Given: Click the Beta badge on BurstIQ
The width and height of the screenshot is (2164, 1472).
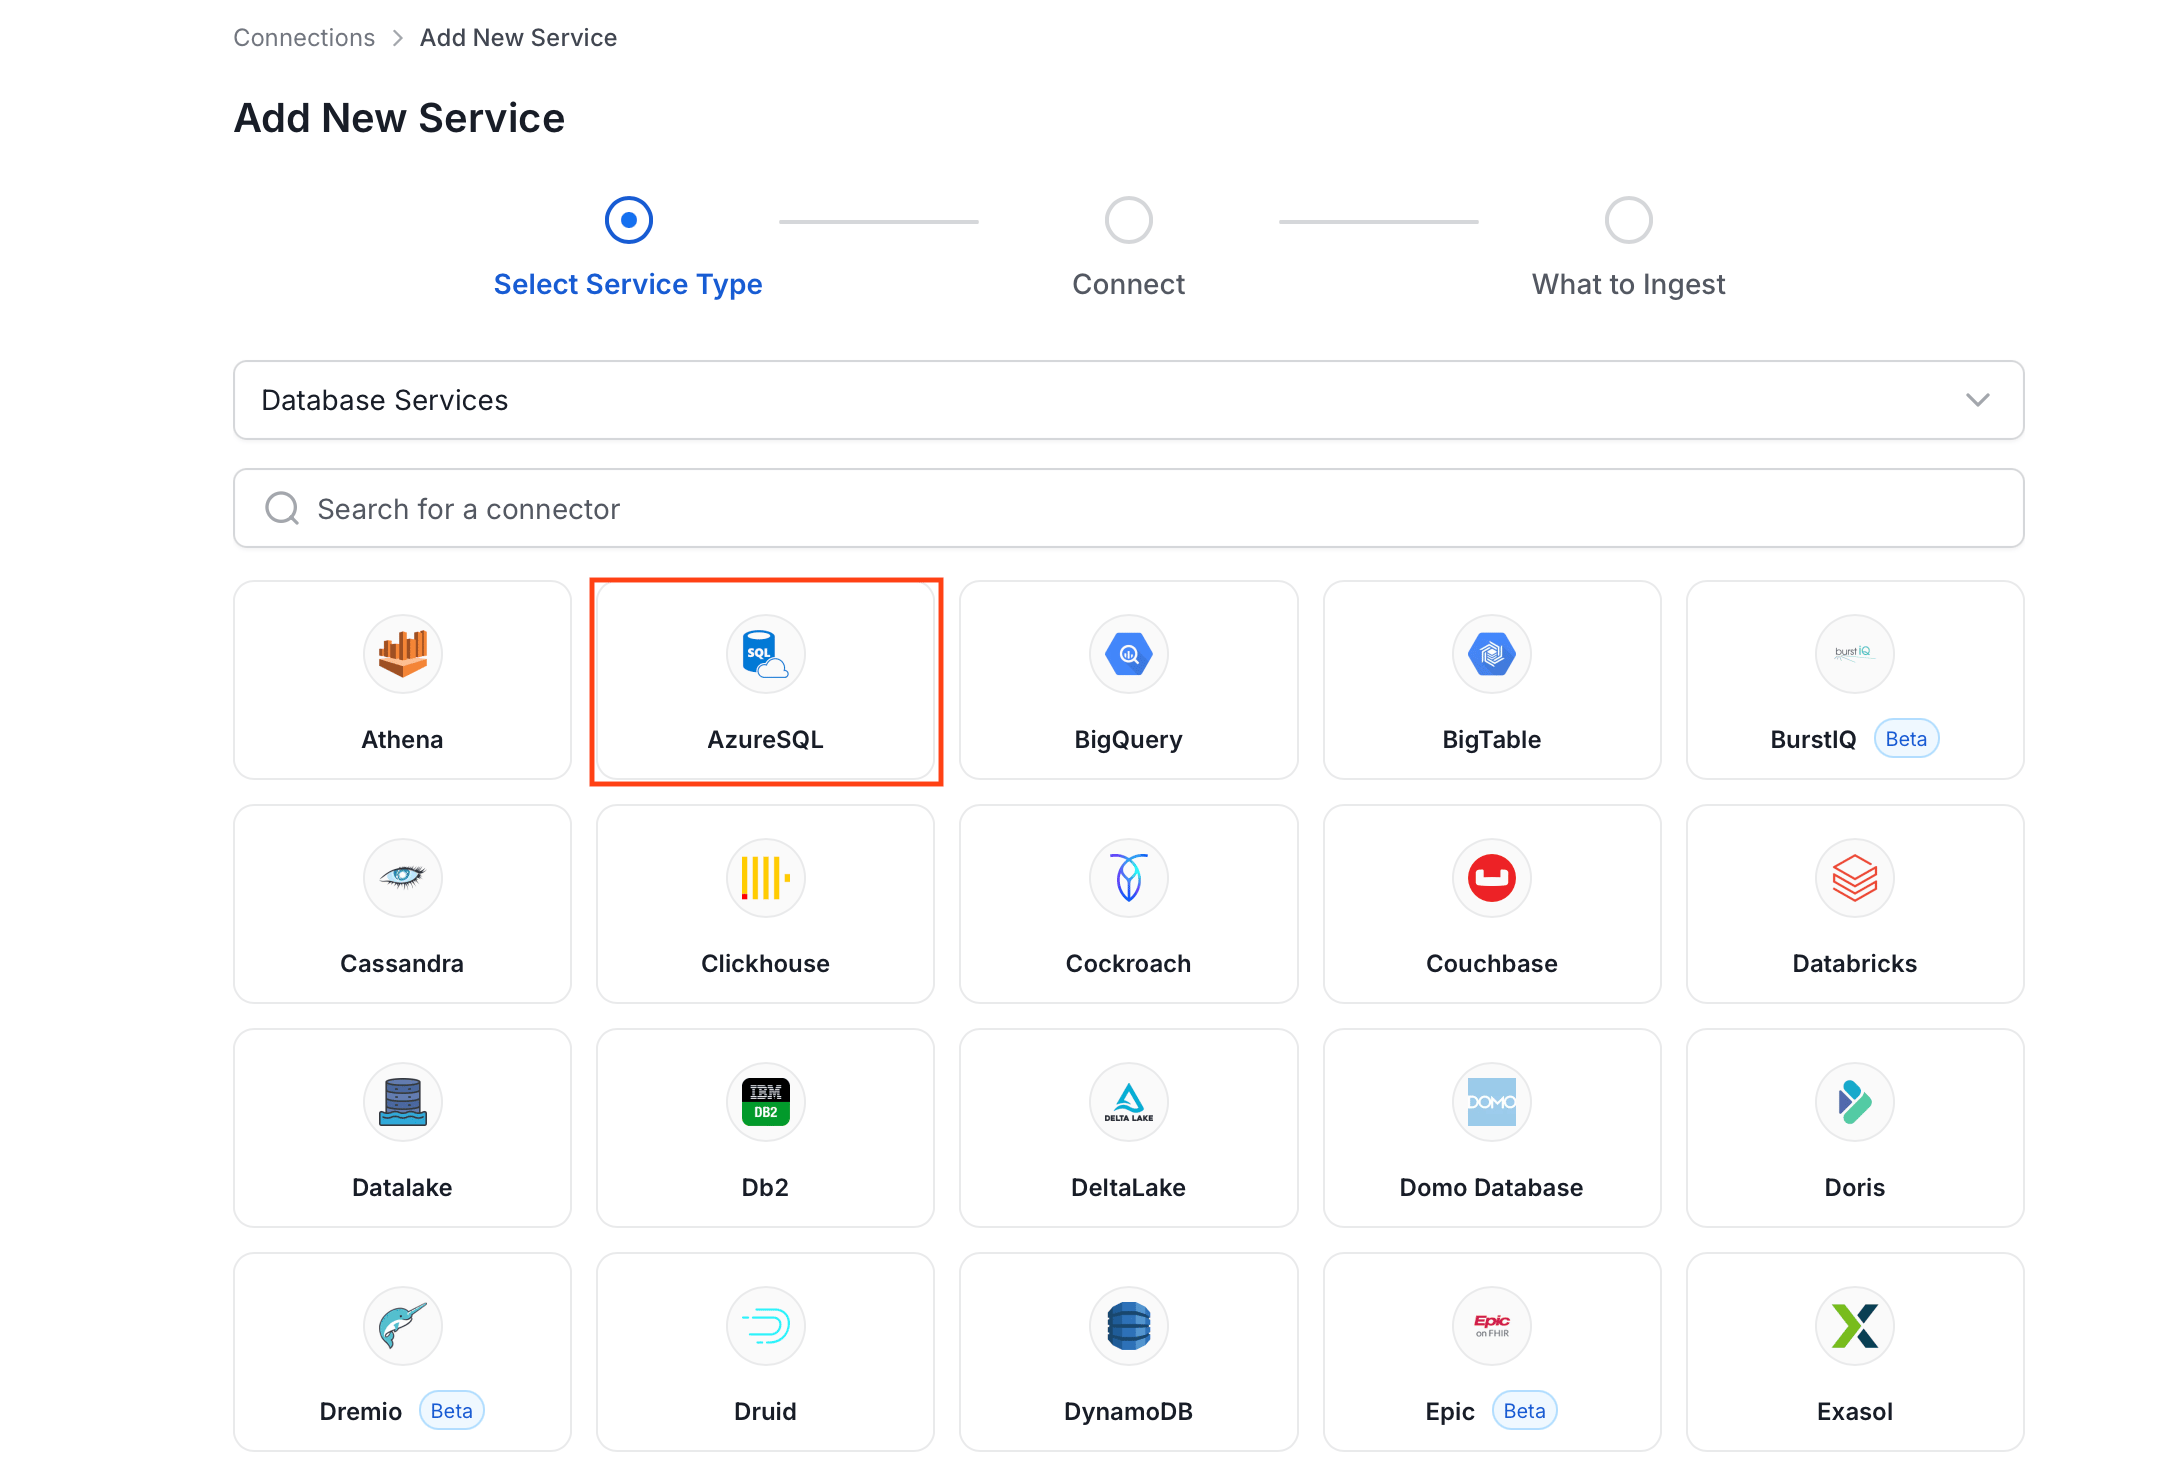Looking at the screenshot, I should point(1906,739).
